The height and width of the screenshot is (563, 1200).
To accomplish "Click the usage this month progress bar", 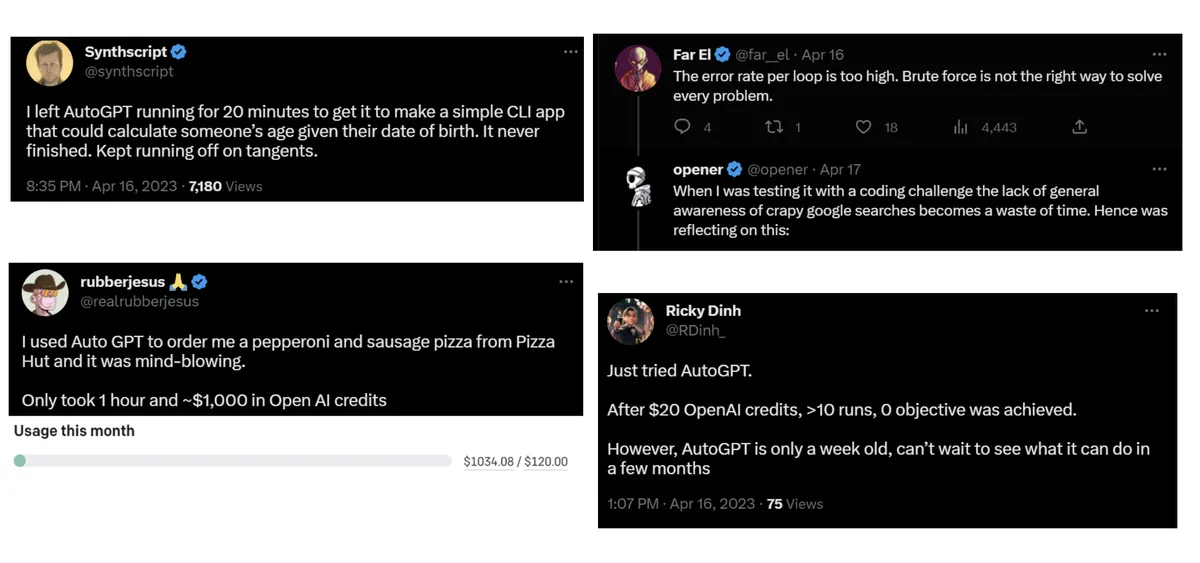I will point(233,461).
